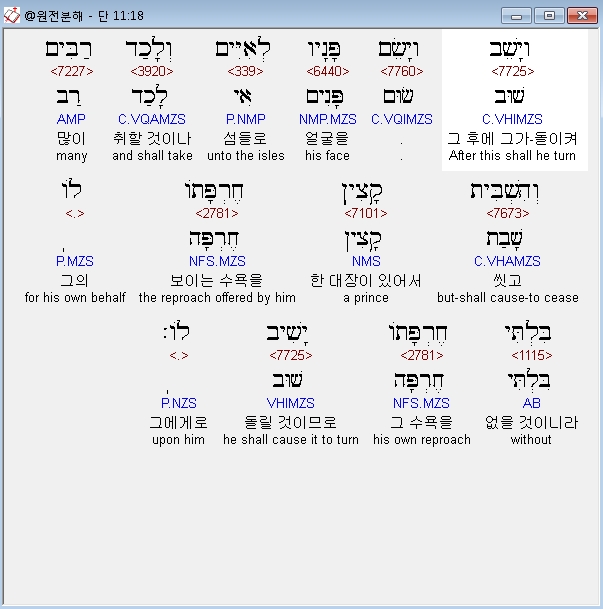The width and height of the screenshot is (603, 609).
Task: Select the gloss 'After this shall he turn'
Action: (512, 156)
